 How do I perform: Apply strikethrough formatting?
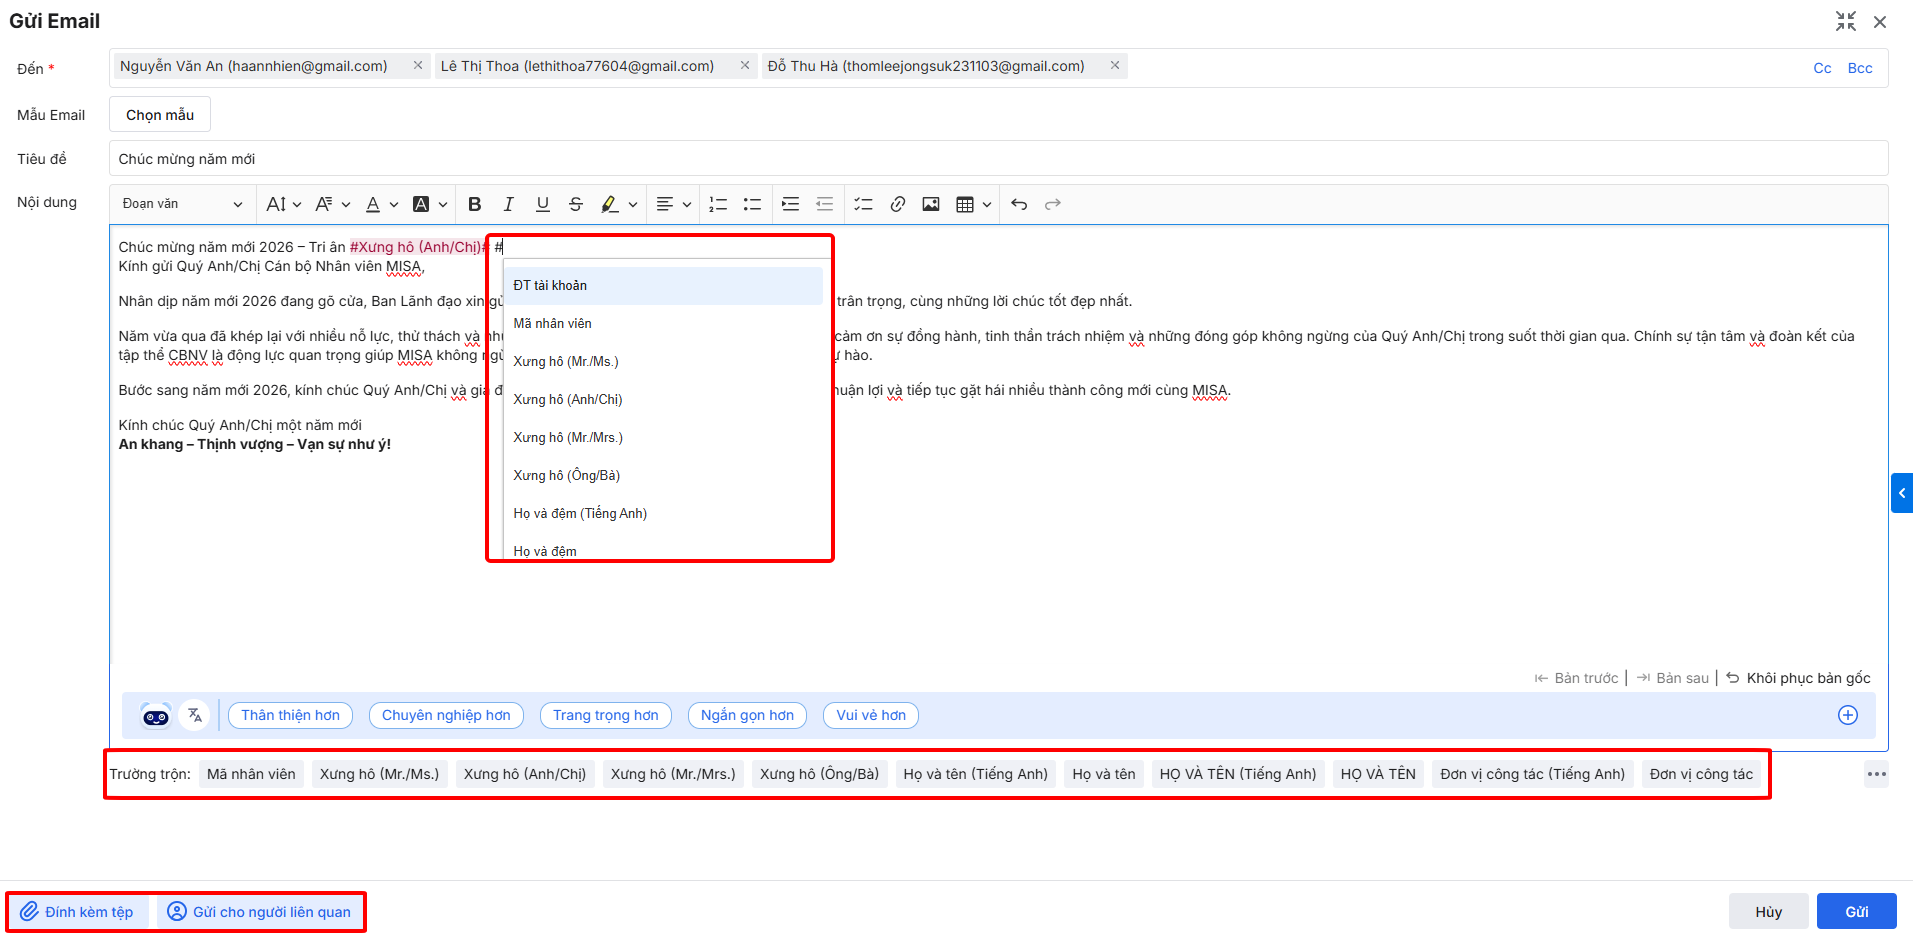pyautogui.click(x=576, y=204)
